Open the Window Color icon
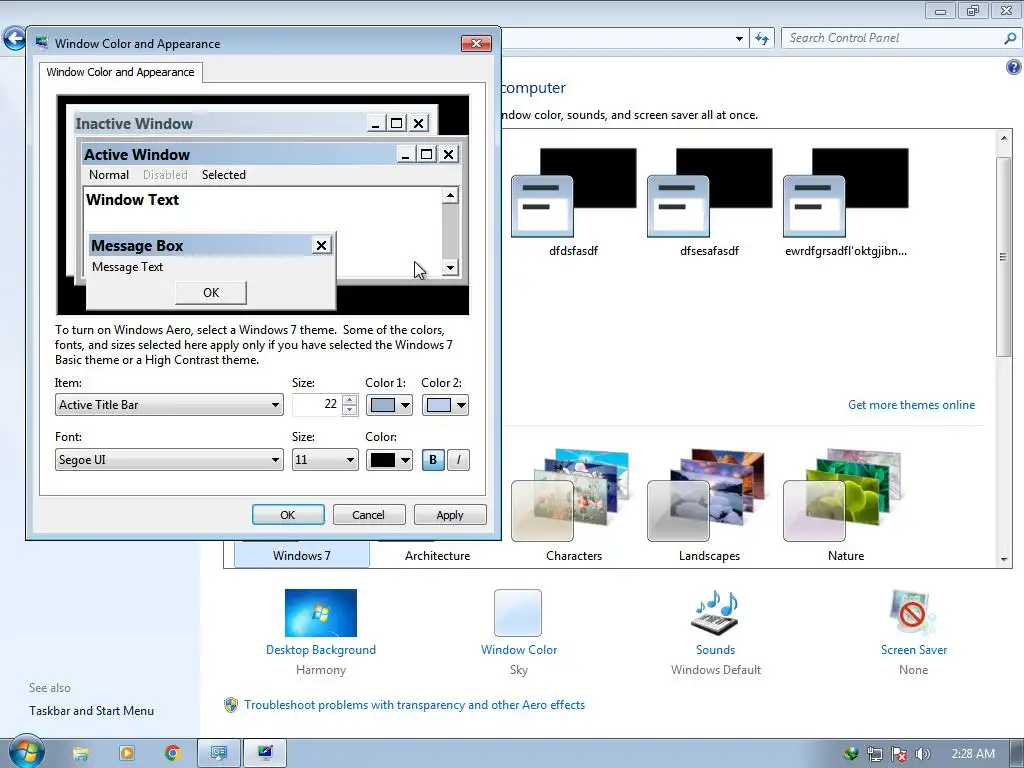The height and width of the screenshot is (768, 1024). [x=518, y=613]
